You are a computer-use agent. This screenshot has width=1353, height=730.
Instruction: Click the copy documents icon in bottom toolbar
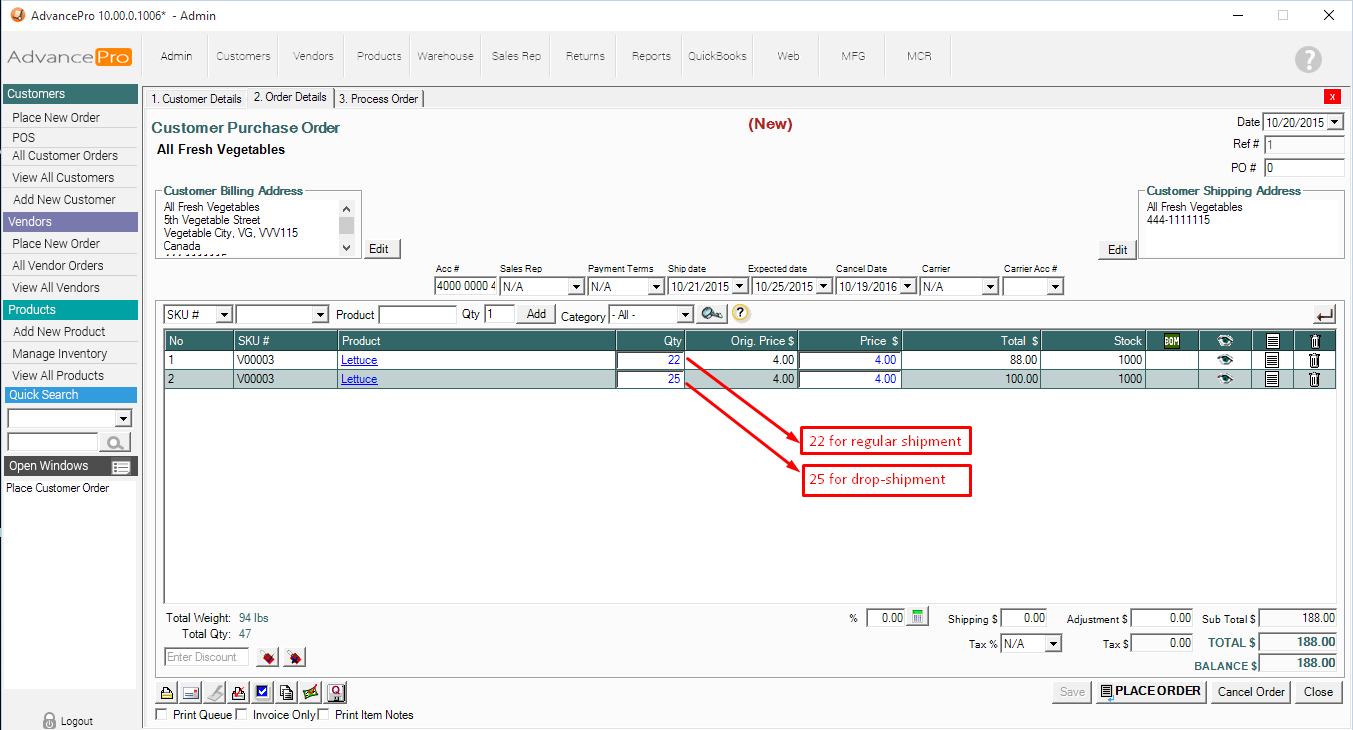(x=286, y=692)
